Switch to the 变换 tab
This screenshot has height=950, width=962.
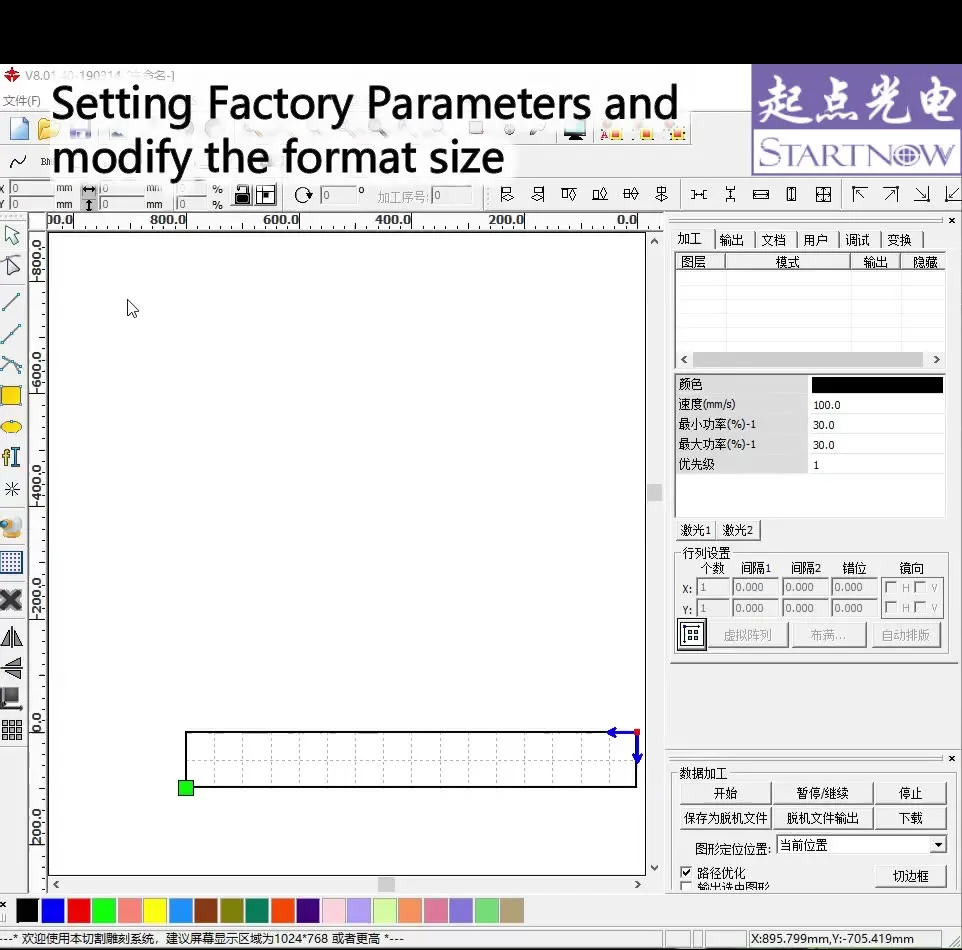pos(899,240)
